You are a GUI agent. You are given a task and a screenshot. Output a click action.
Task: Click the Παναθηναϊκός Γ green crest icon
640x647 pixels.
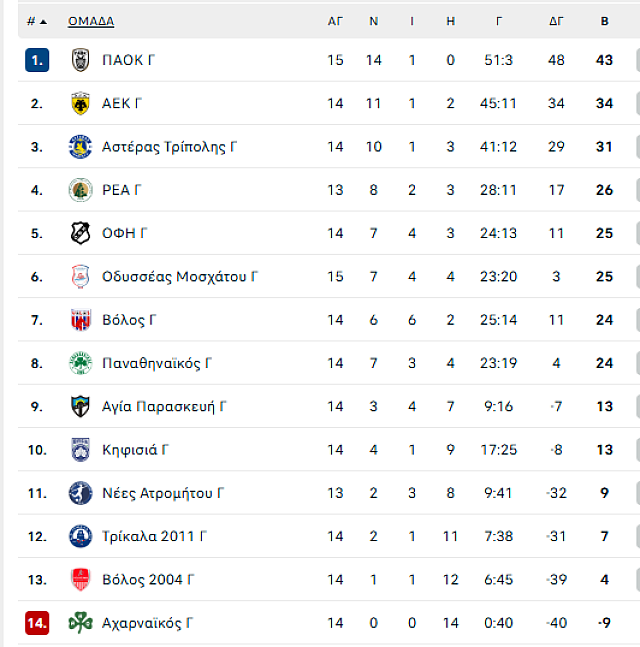tap(80, 363)
